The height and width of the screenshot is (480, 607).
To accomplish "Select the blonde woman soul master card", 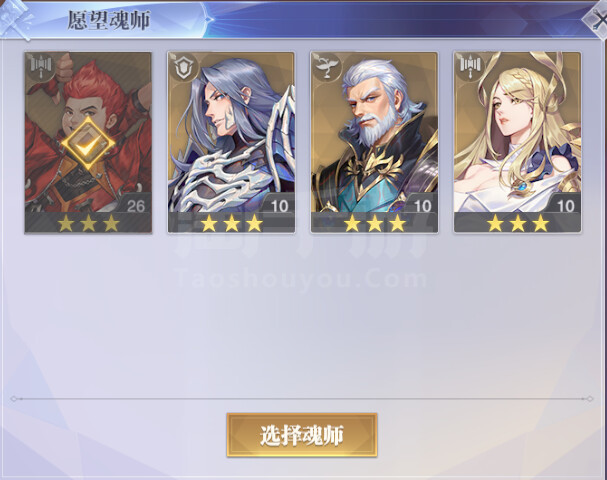I will click(x=518, y=142).
